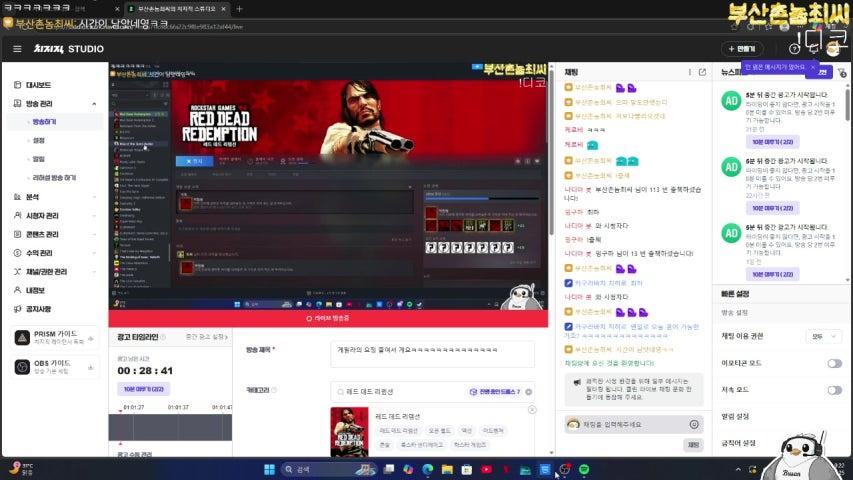Download the OBS 가이드 via its arrow icon
This screenshot has height=480, width=853.
pyautogui.click(x=91, y=368)
